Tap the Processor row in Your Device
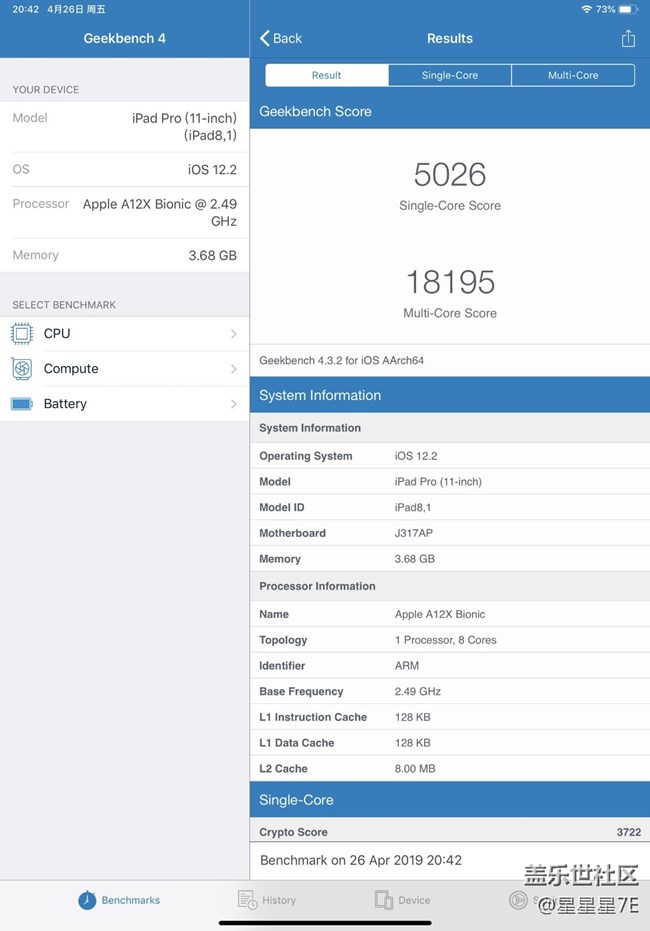This screenshot has height=931, width=650. [125, 213]
